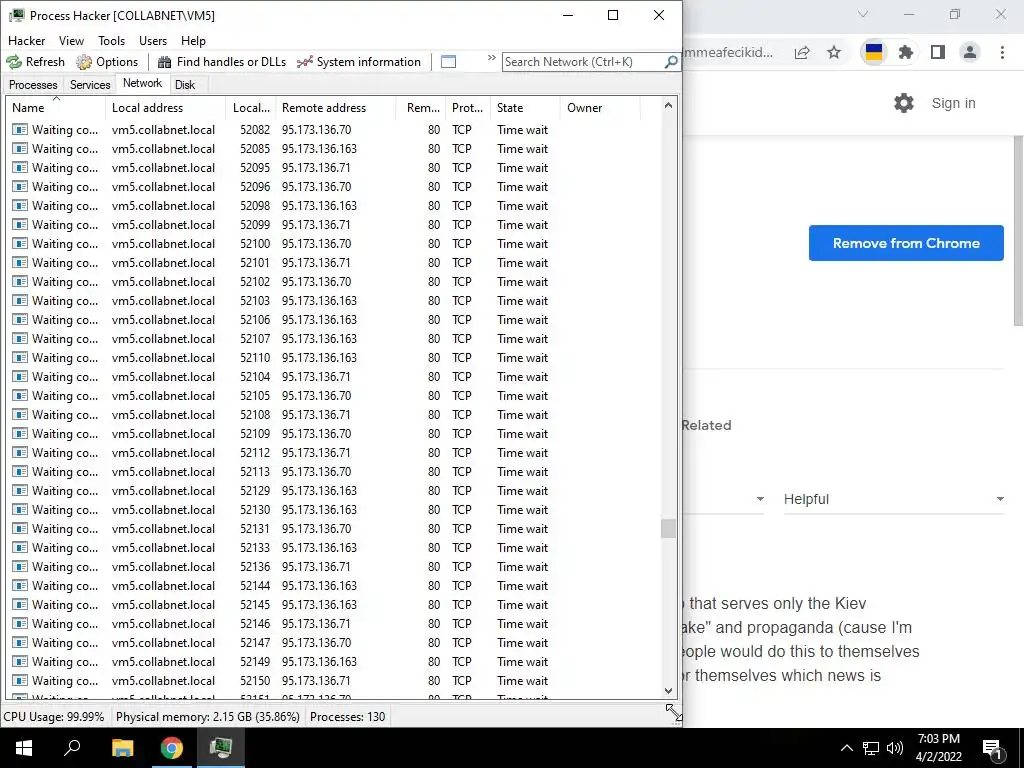
Task: Click process icon of port 52150 row
Action: click(20, 681)
